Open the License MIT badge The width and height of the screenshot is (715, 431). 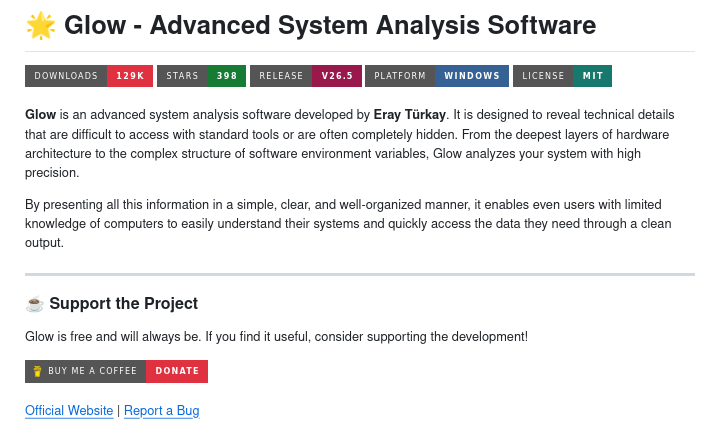(562, 76)
